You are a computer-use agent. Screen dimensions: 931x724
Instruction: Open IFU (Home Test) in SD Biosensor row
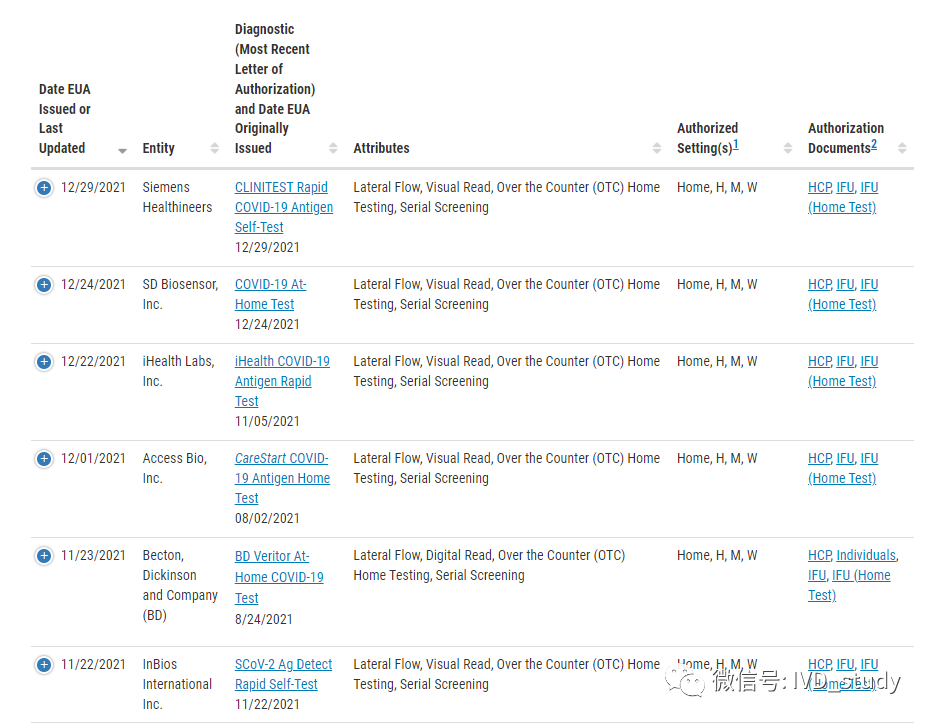pos(843,295)
